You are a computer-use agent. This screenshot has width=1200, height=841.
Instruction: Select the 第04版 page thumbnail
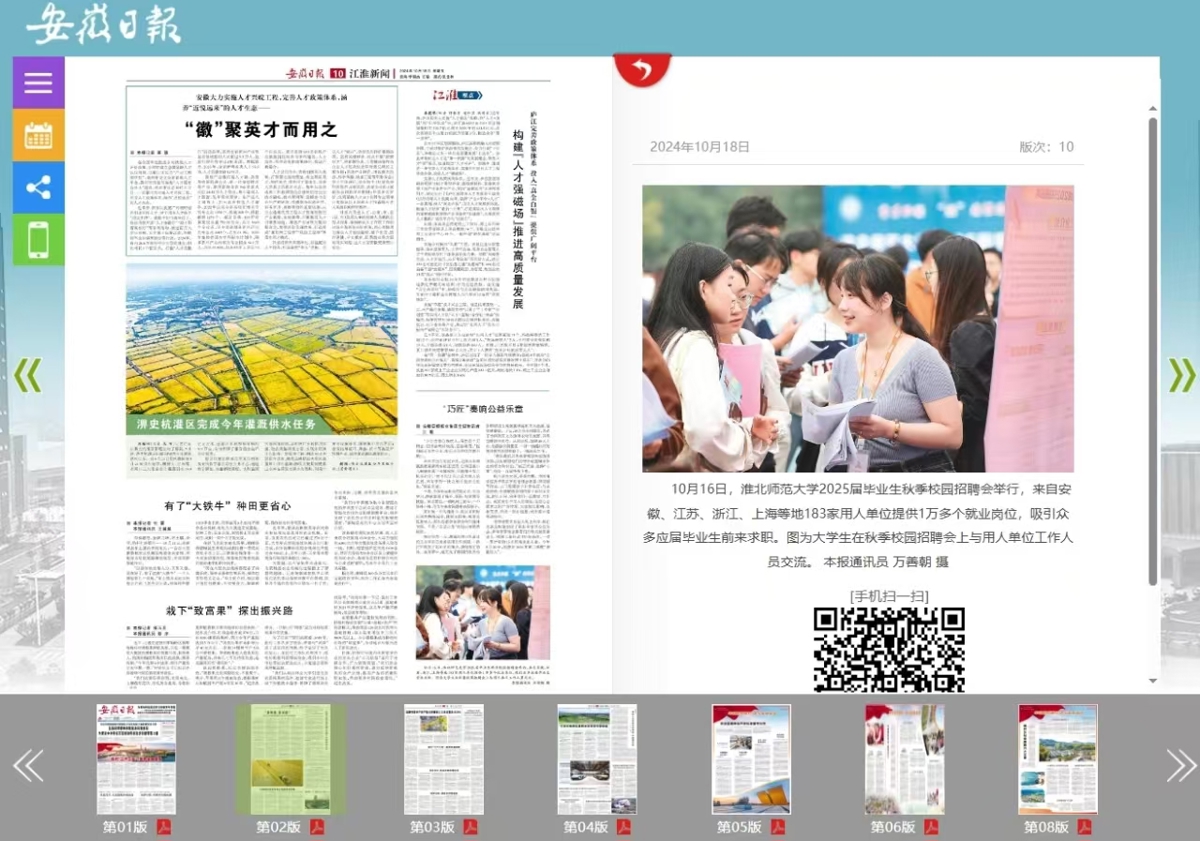pyautogui.click(x=597, y=759)
